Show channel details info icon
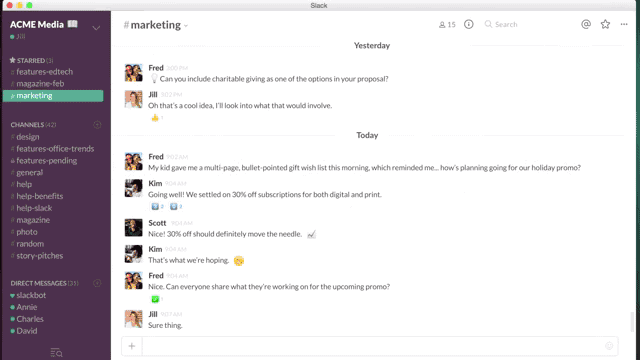 click(469, 24)
